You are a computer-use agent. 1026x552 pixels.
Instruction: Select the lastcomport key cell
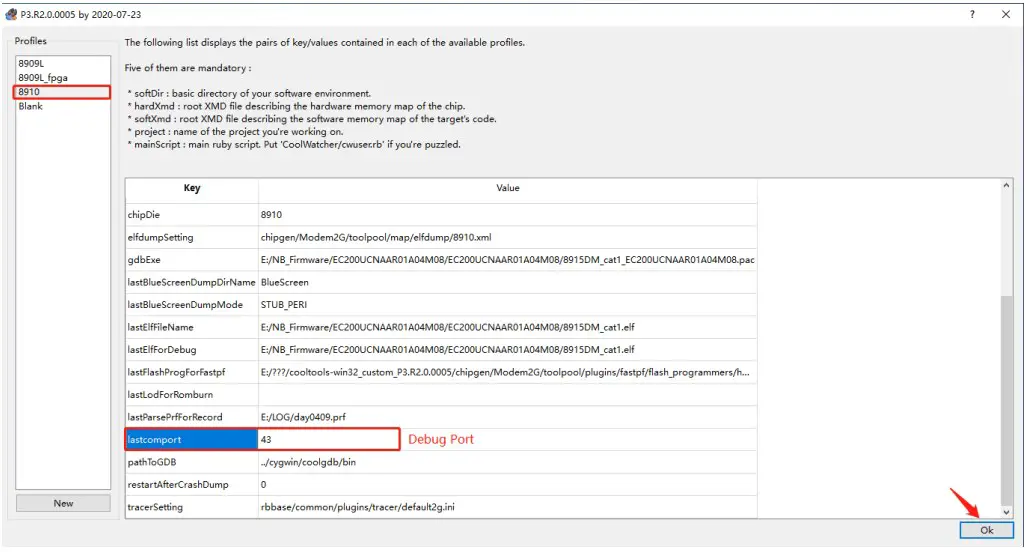(191, 439)
